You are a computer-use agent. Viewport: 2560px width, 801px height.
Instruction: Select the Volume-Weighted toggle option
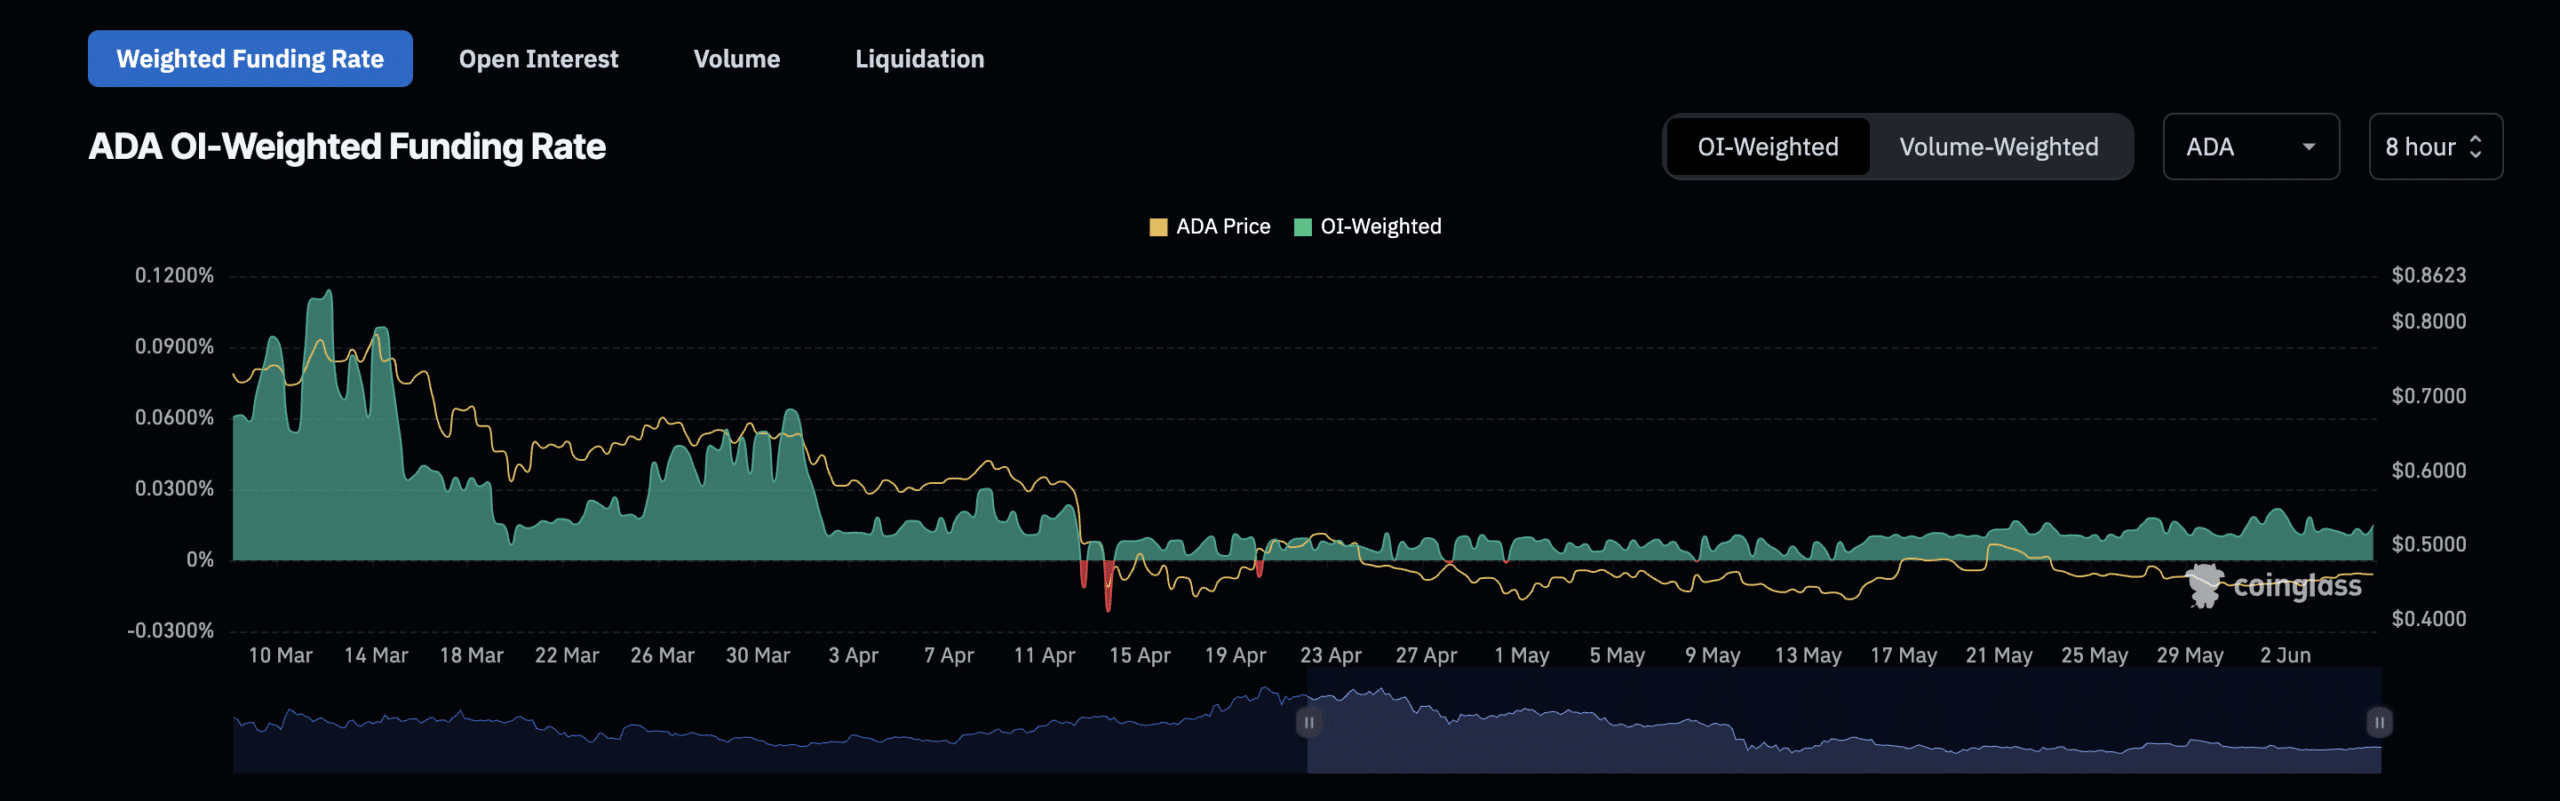[x=1998, y=147]
